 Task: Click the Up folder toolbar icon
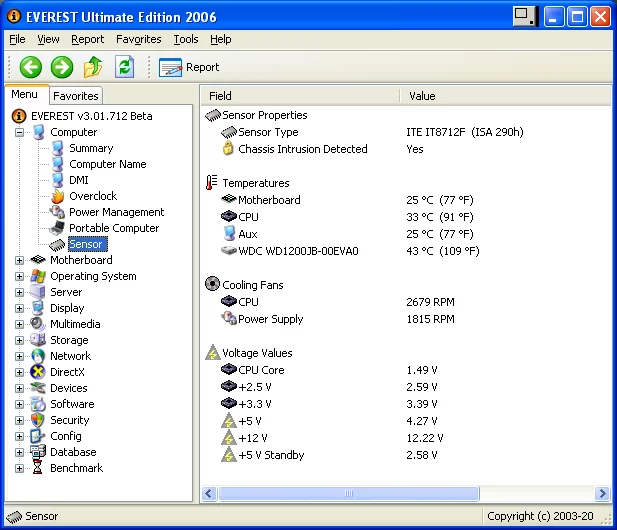[93, 67]
